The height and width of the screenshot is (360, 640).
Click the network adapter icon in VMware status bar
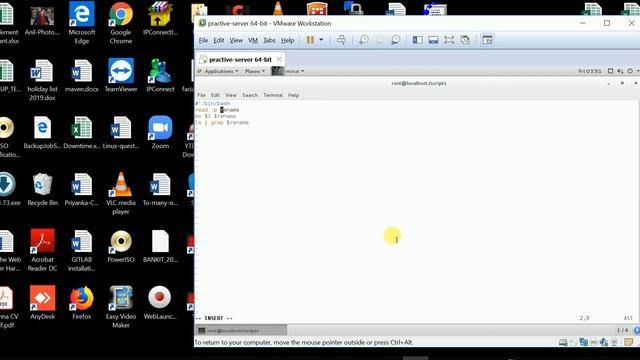click(584, 342)
